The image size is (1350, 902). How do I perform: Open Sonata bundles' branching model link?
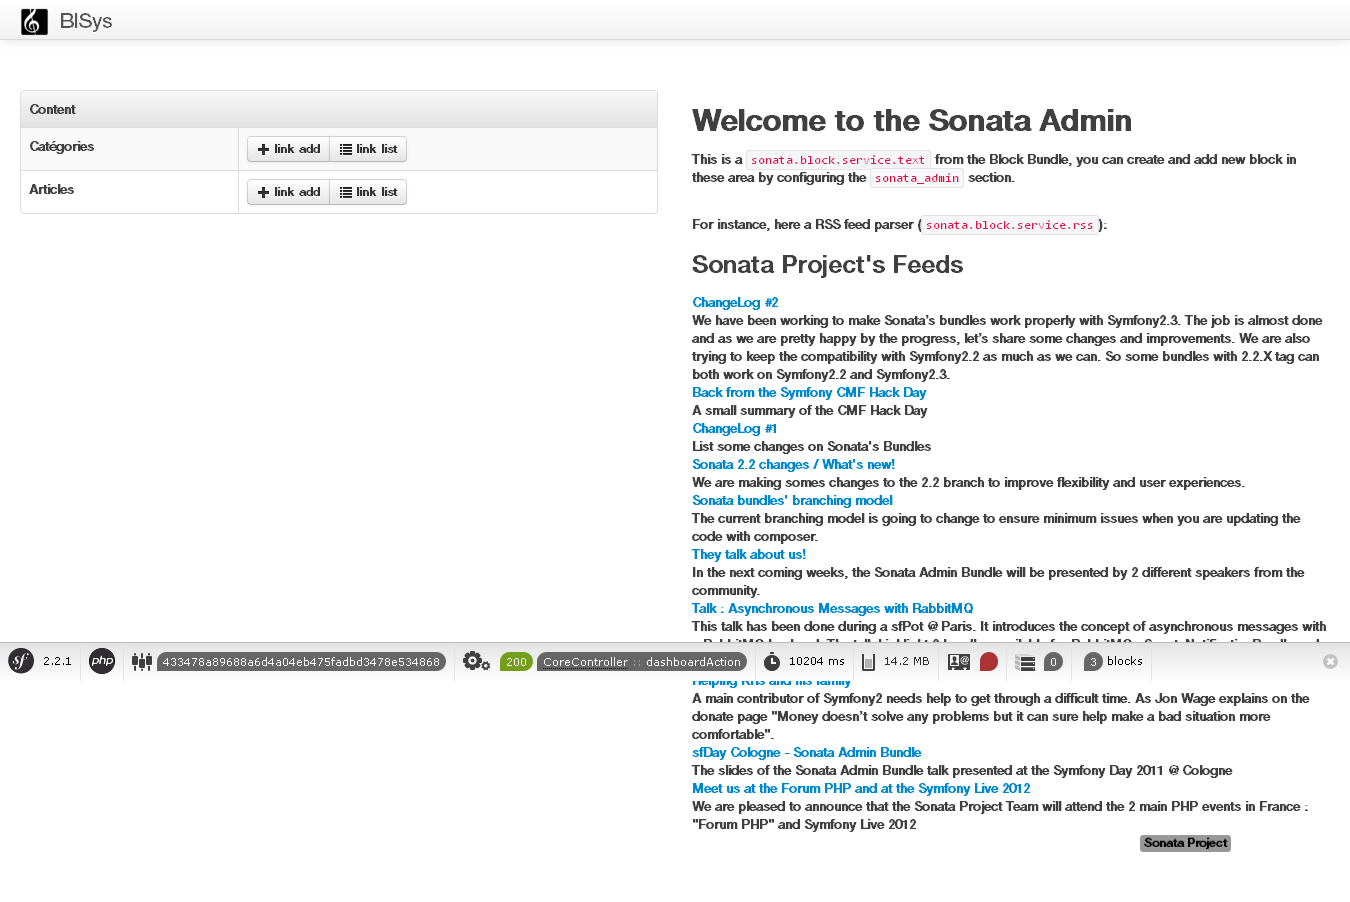point(792,500)
